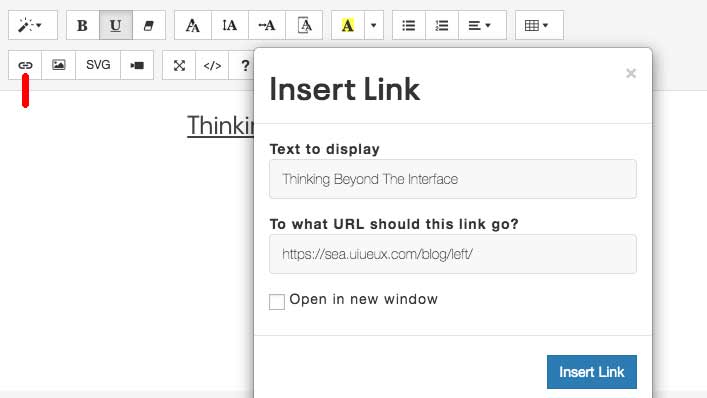Toggle fullscreen editor mode
707x398 pixels.
179,65
